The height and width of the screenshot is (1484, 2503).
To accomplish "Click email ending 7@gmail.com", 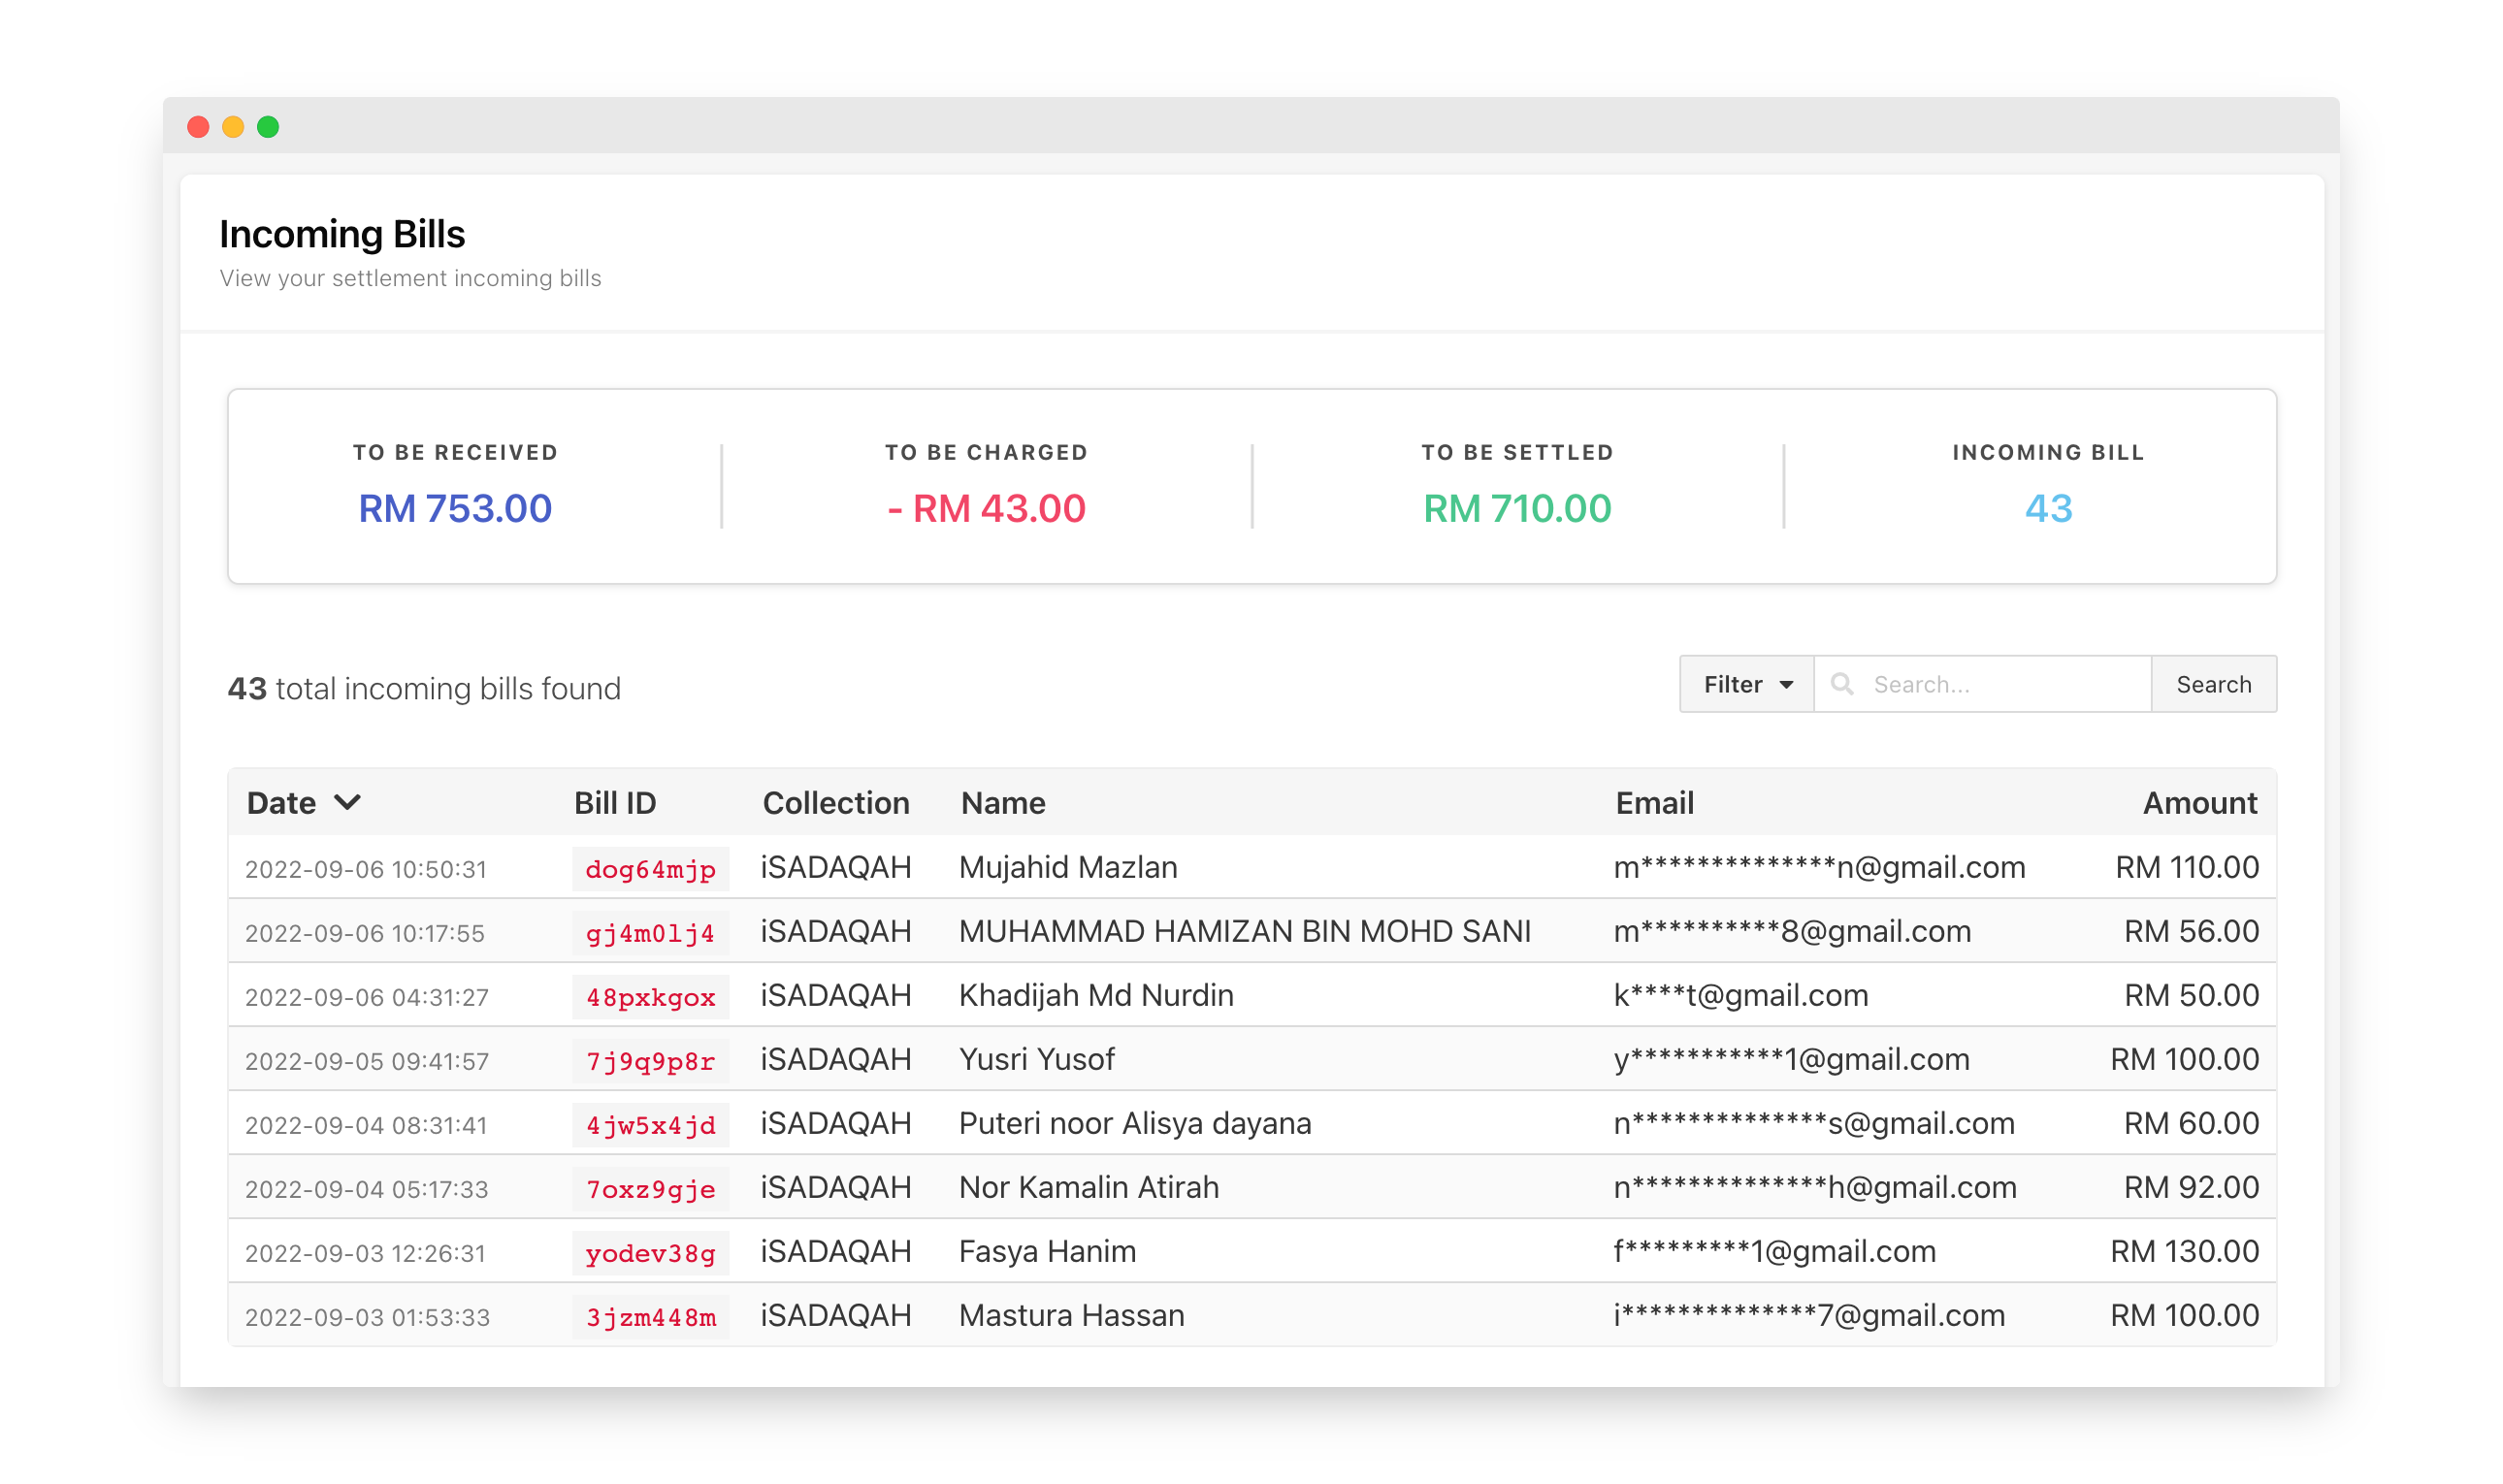I will click(x=1809, y=1315).
